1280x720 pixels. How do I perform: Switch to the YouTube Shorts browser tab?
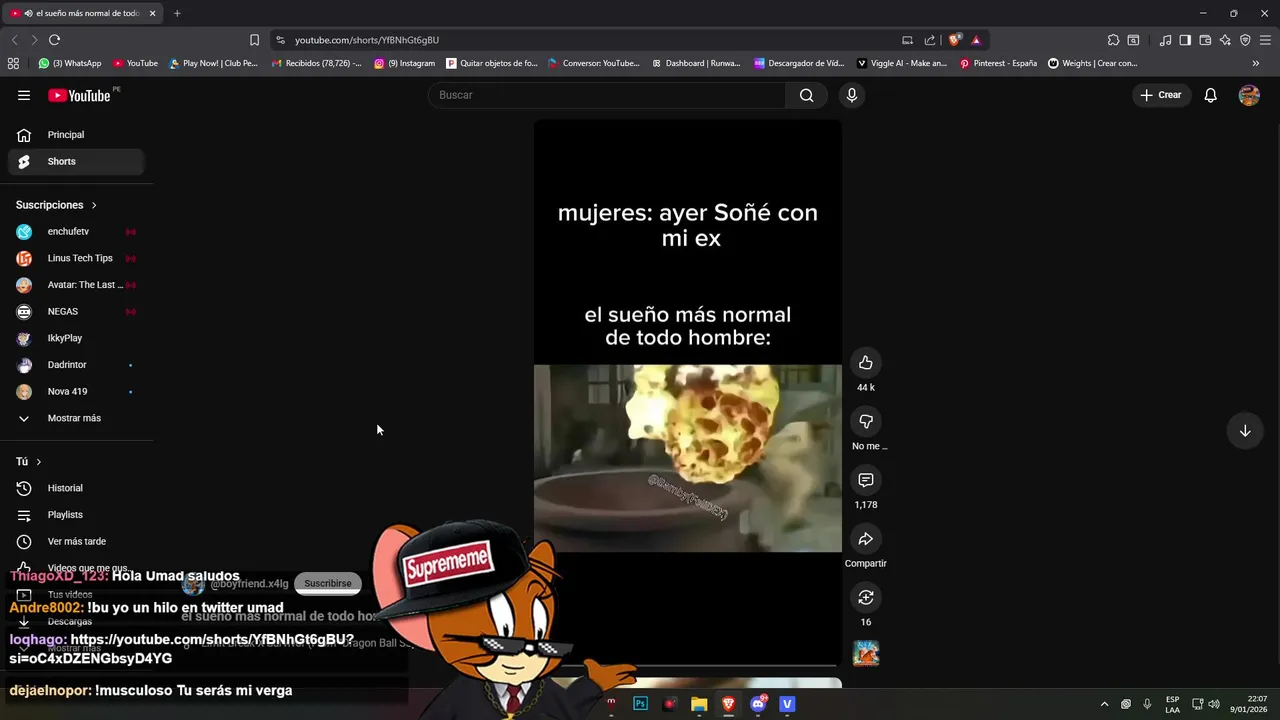(x=82, y=13)
